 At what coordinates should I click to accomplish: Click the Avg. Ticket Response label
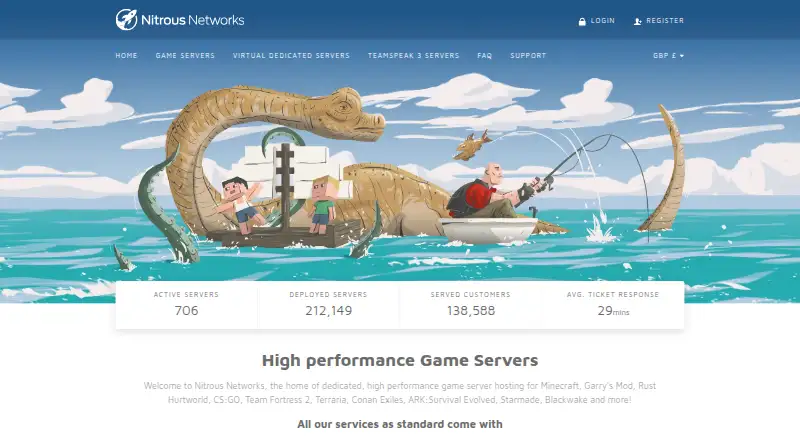(x=613, y=295)
